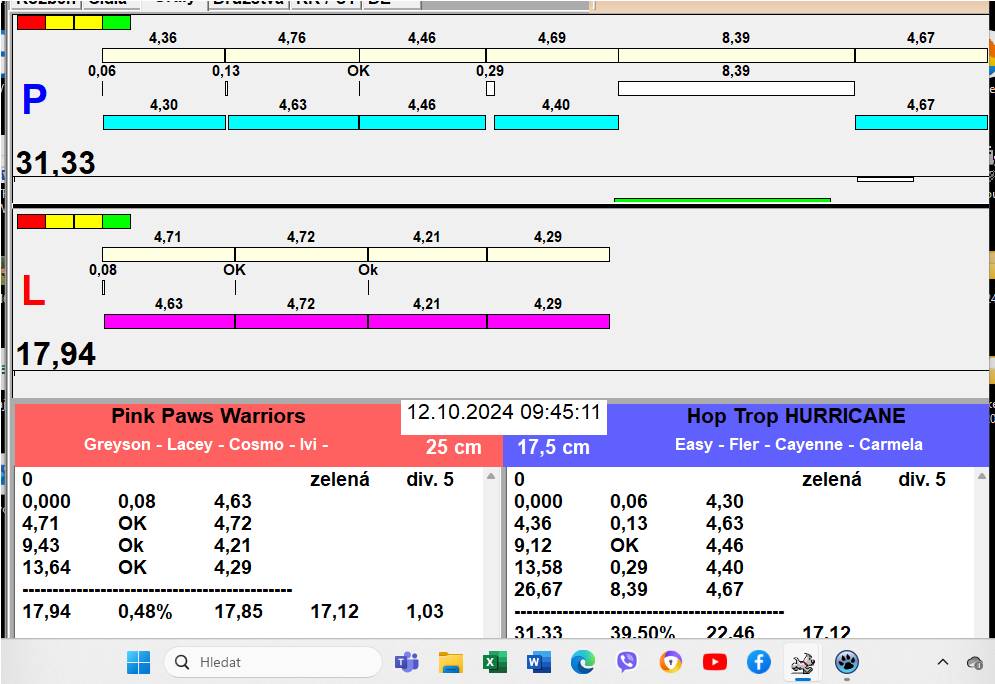995x684 pixels.
Task: Open the Viber app icon
Action: tap(627, 662)
